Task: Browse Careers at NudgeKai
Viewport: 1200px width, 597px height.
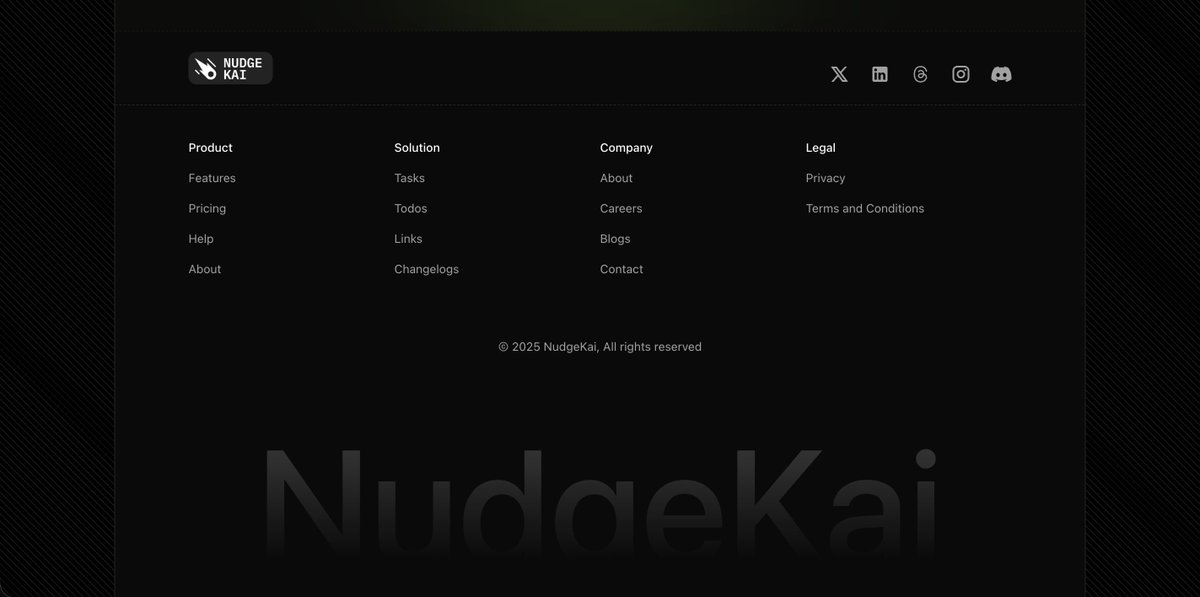Action: click(621, 208)
